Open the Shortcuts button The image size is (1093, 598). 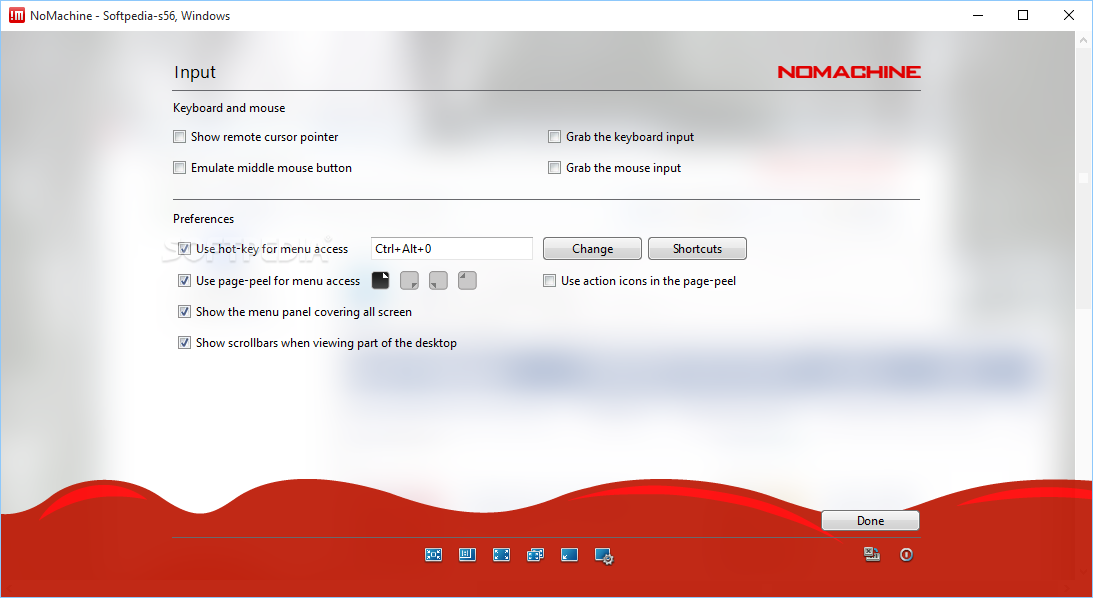697,249
